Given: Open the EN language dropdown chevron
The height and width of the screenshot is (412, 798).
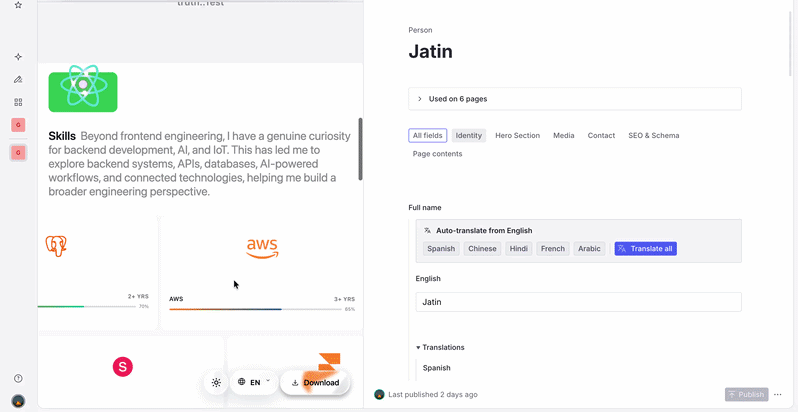Looking at the screenshot, I should [268, 381].
